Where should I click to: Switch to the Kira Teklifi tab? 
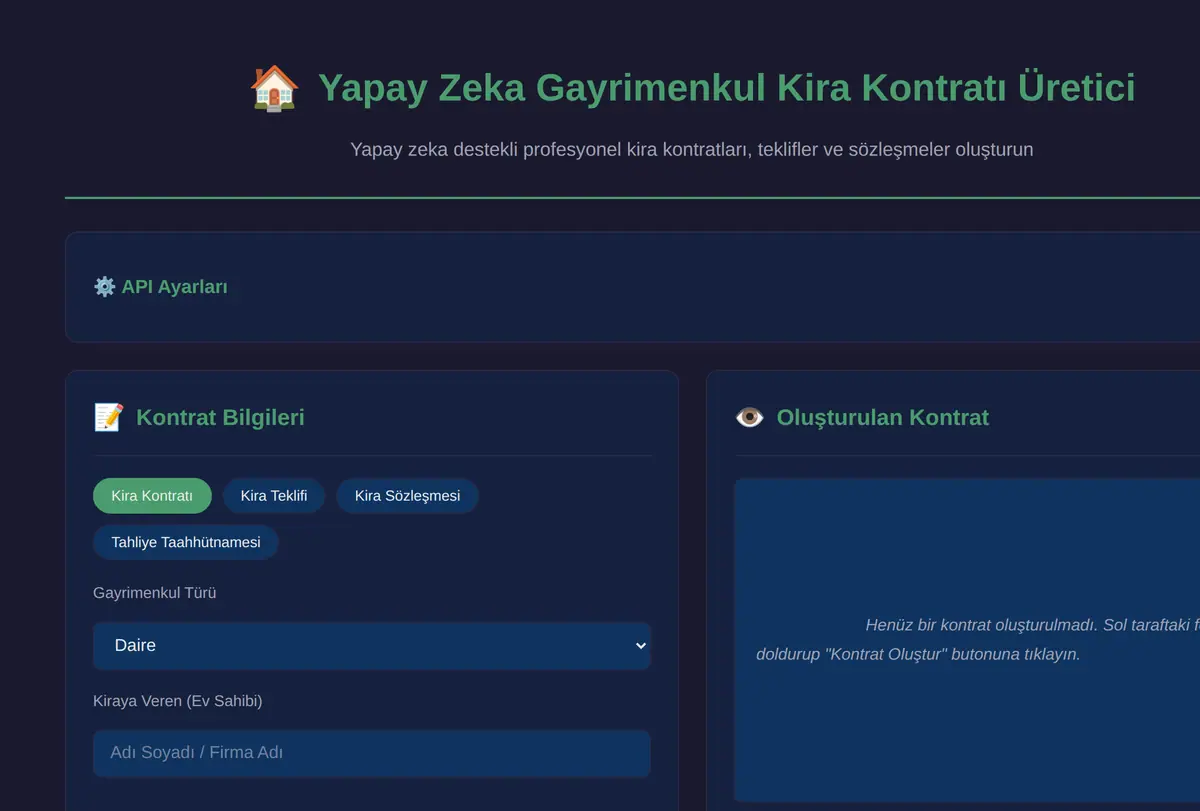click(274, 495)
